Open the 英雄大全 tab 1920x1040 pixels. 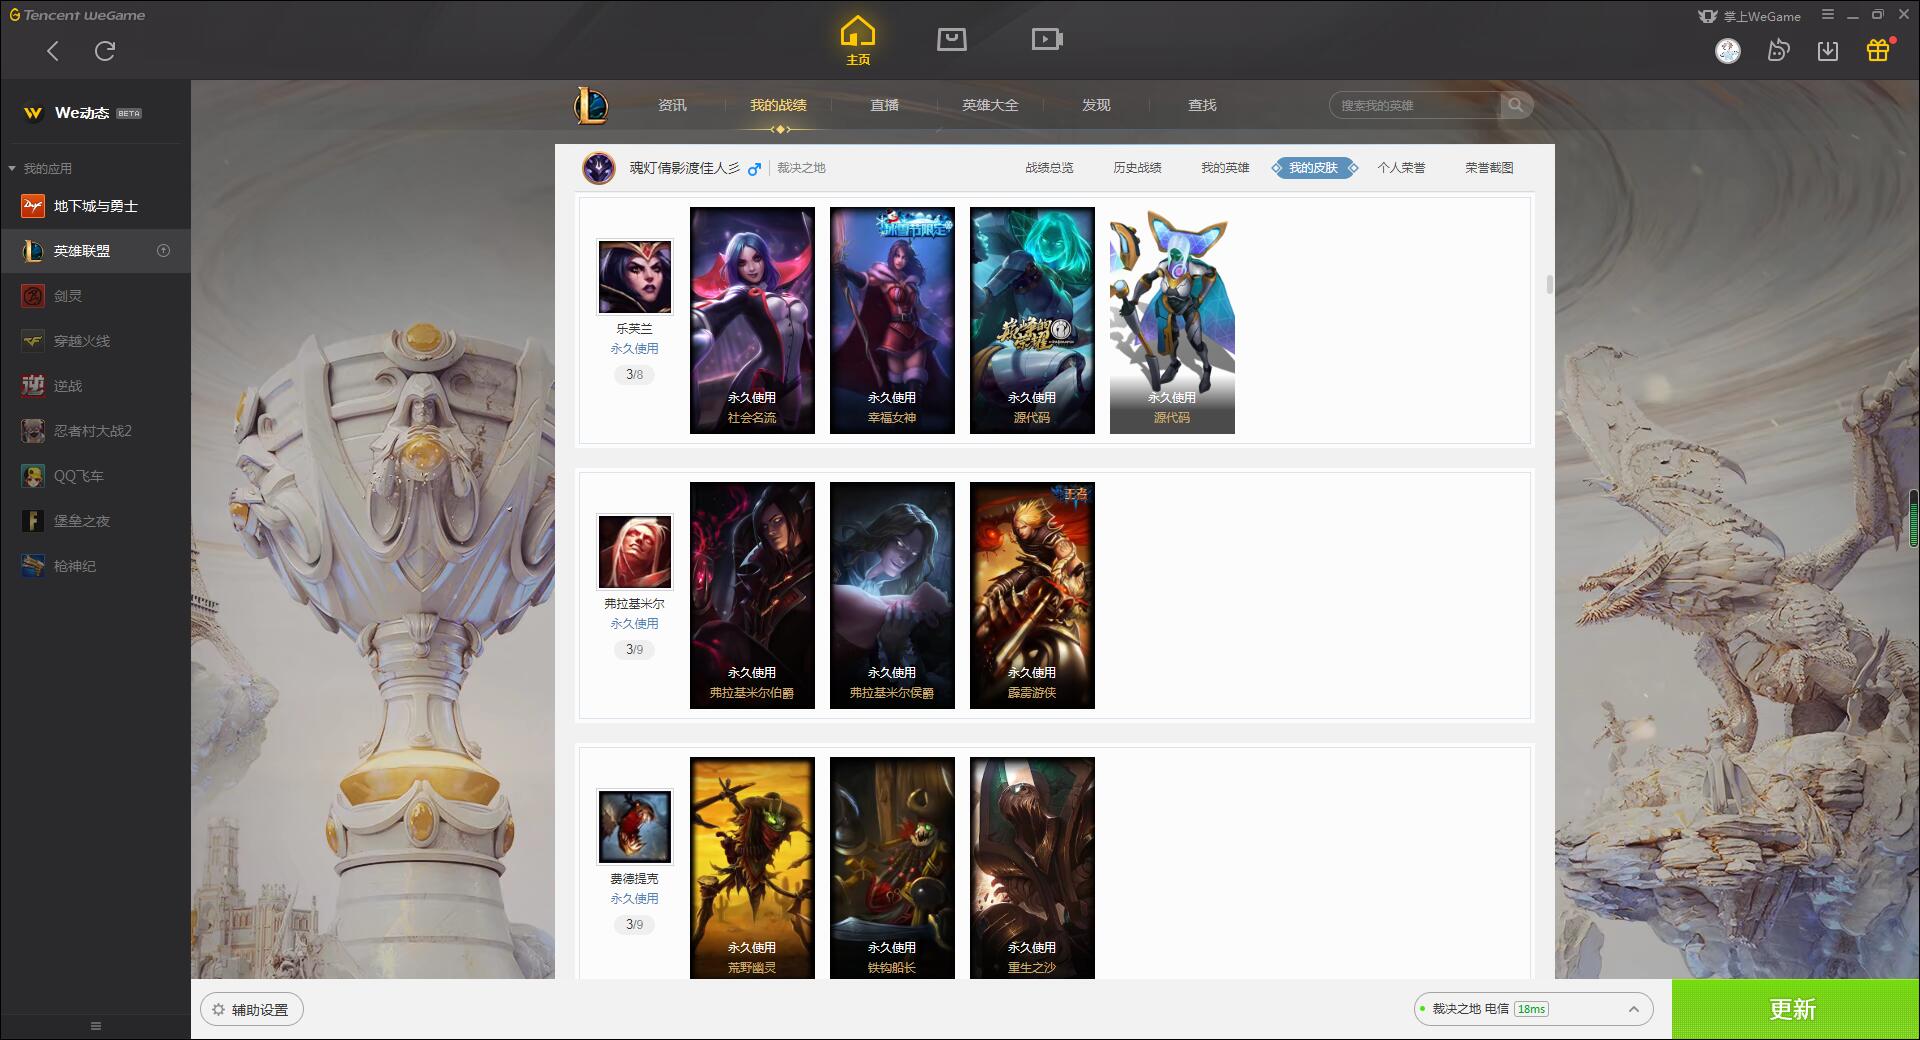coord(990,105)
